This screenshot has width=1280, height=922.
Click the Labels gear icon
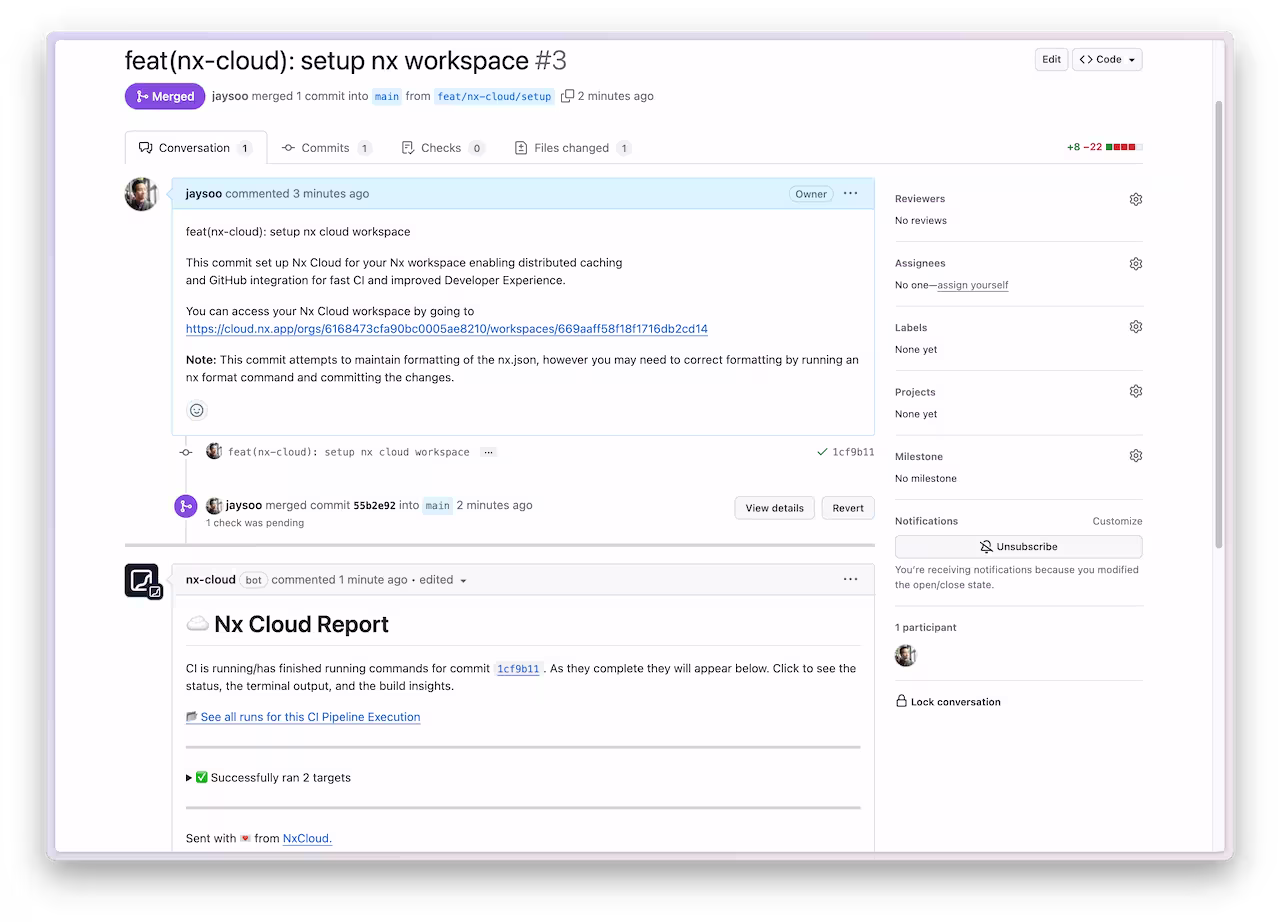click(x=1135, y=327)
